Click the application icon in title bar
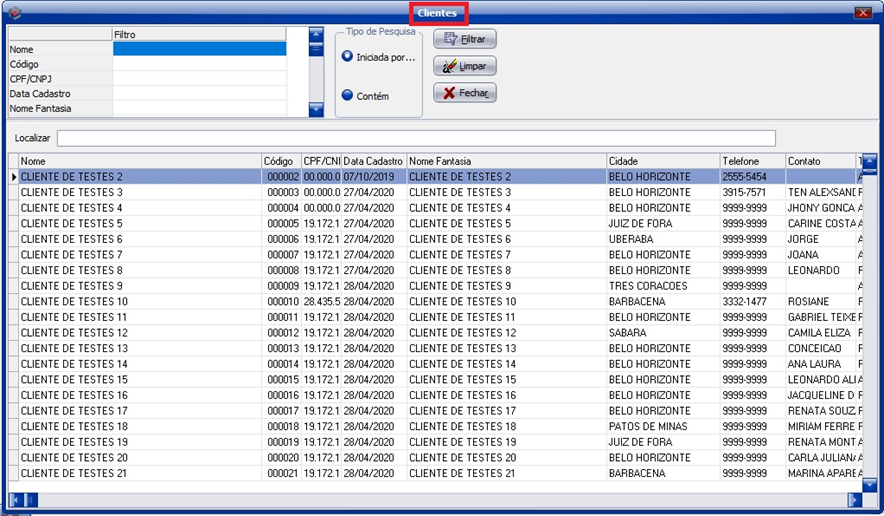This screenshot has height=516, width=884. tap(14, 13)
